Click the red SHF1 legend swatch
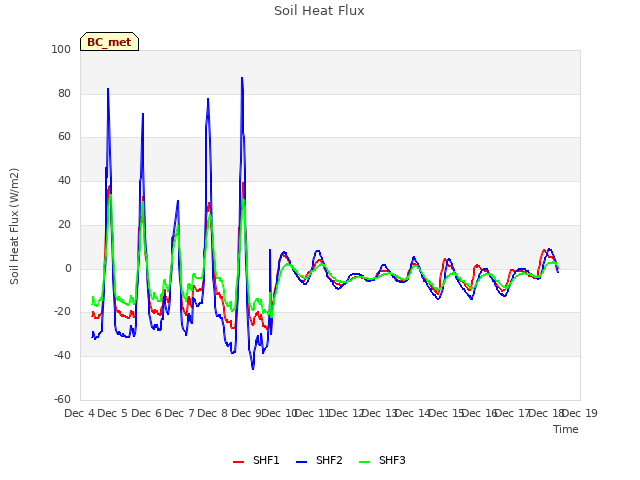The image size is (640, 480). pos(238,462)
